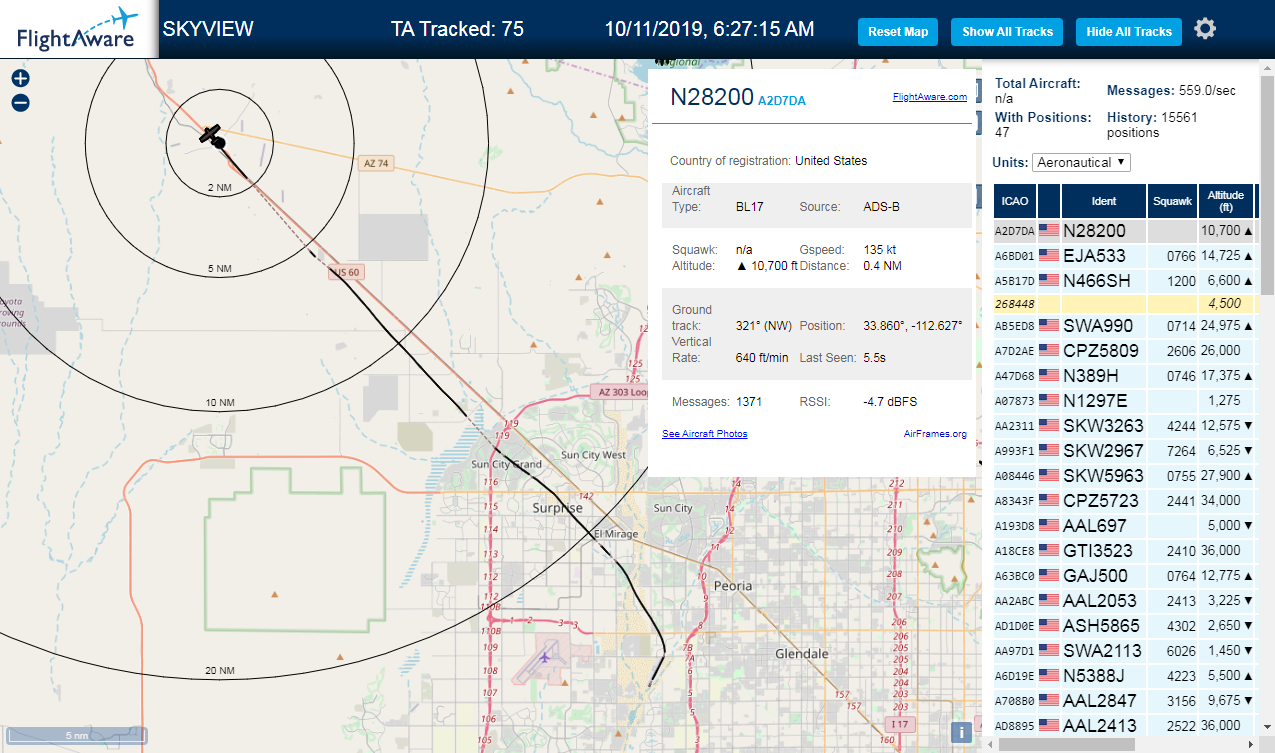Click the airport plane symbol on map
Viewport: 1275px width, 753px height.
(x=545, y=657)
